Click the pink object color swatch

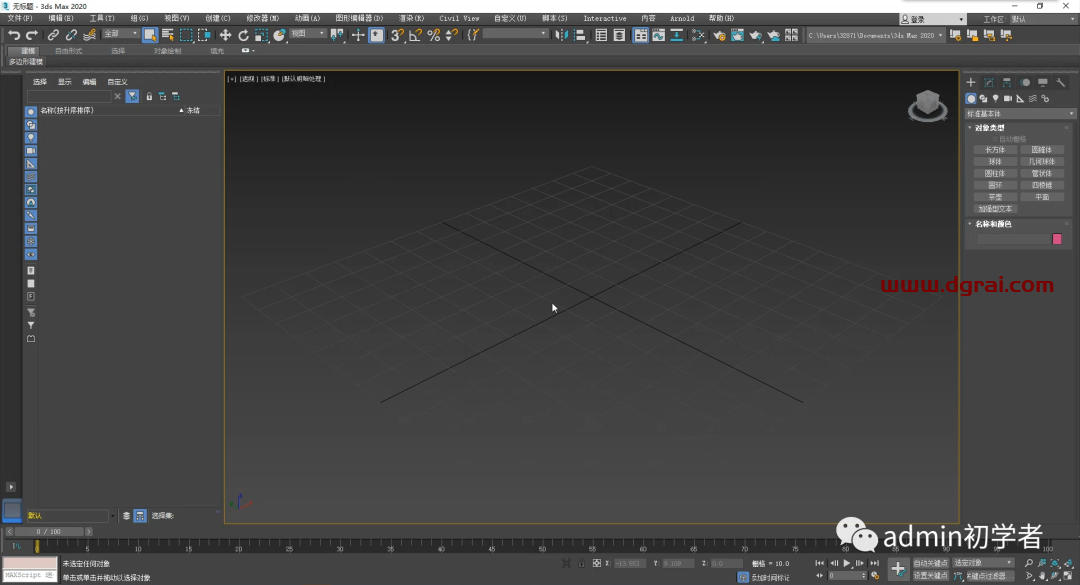pos(1057,239)
